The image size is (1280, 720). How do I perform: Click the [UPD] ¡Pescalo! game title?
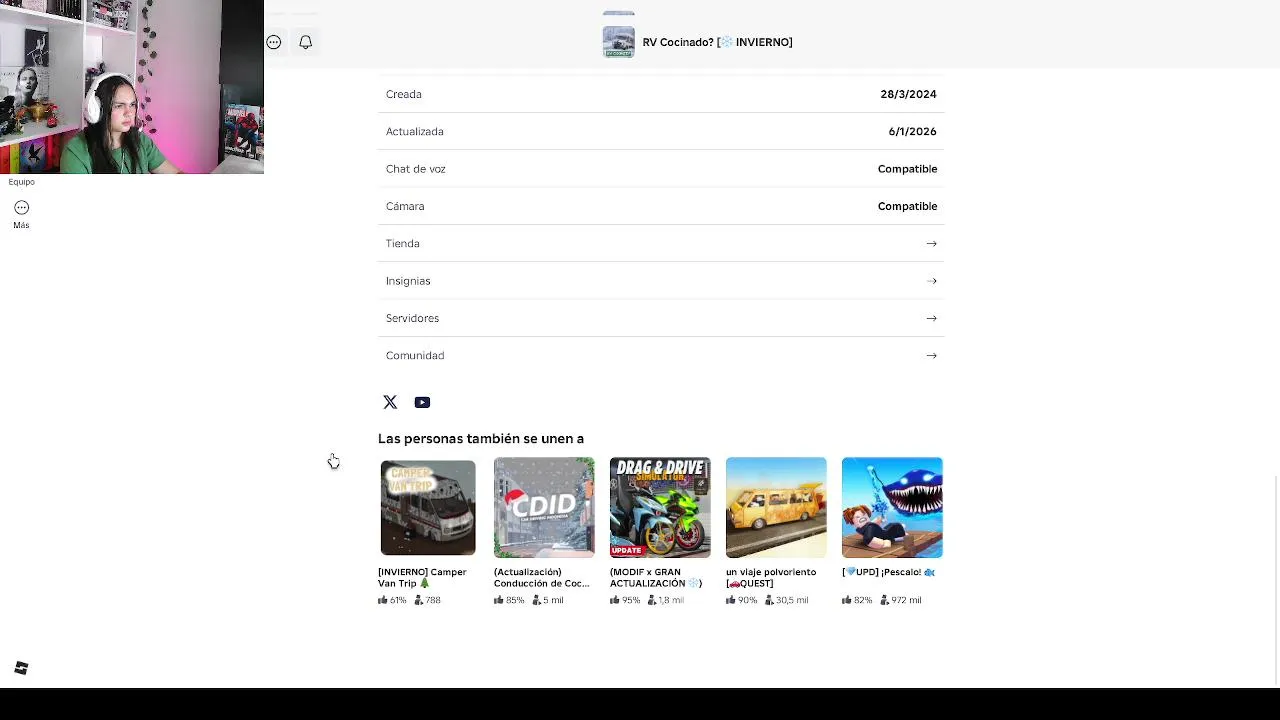coord(889,572)
